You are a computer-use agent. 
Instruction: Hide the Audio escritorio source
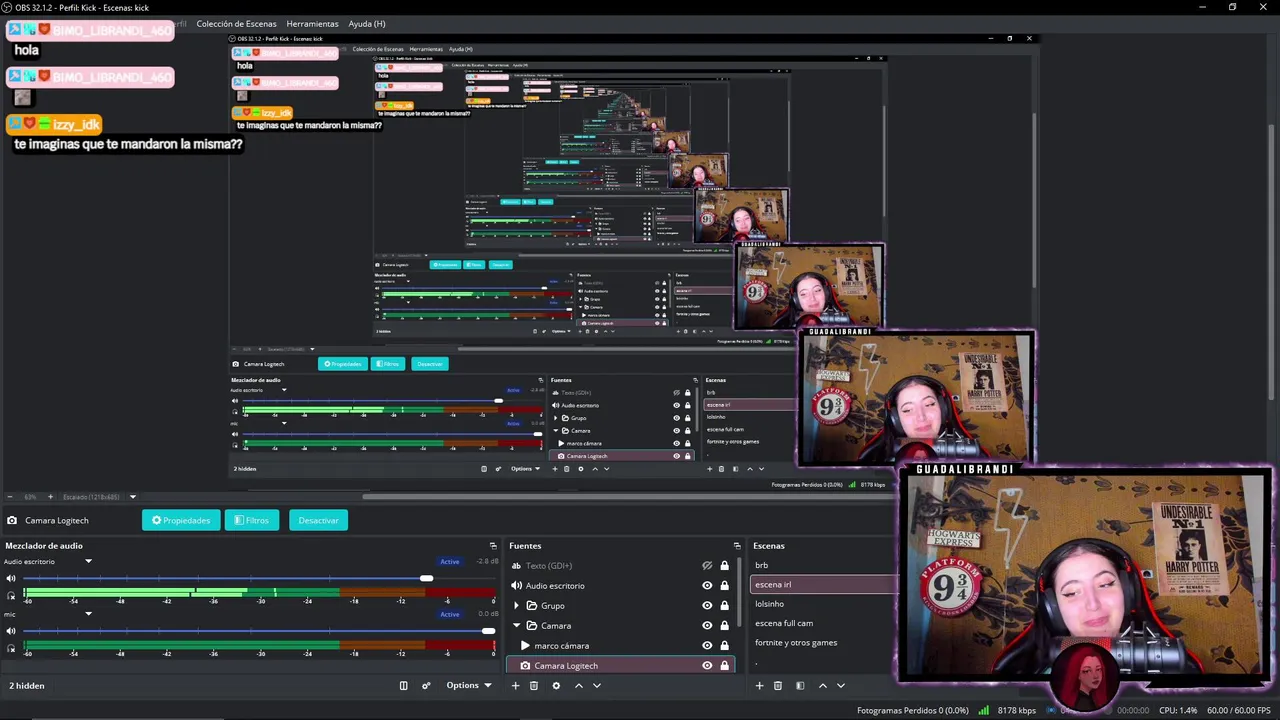point(707,586)
